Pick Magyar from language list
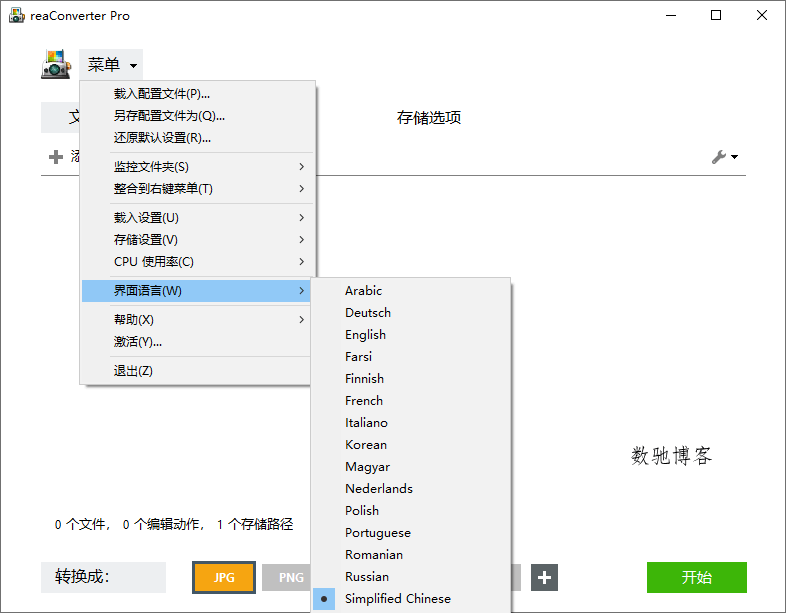Screen dimensions: 786x613 411,467
